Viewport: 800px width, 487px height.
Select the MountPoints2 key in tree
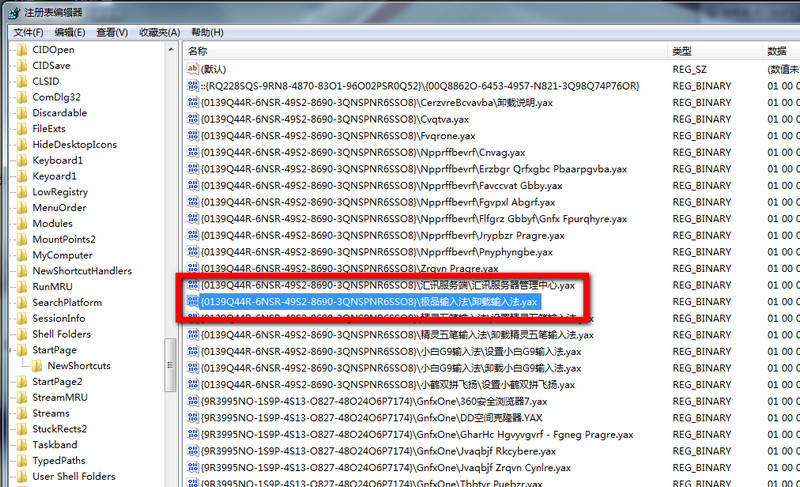[x=64, y=239]
